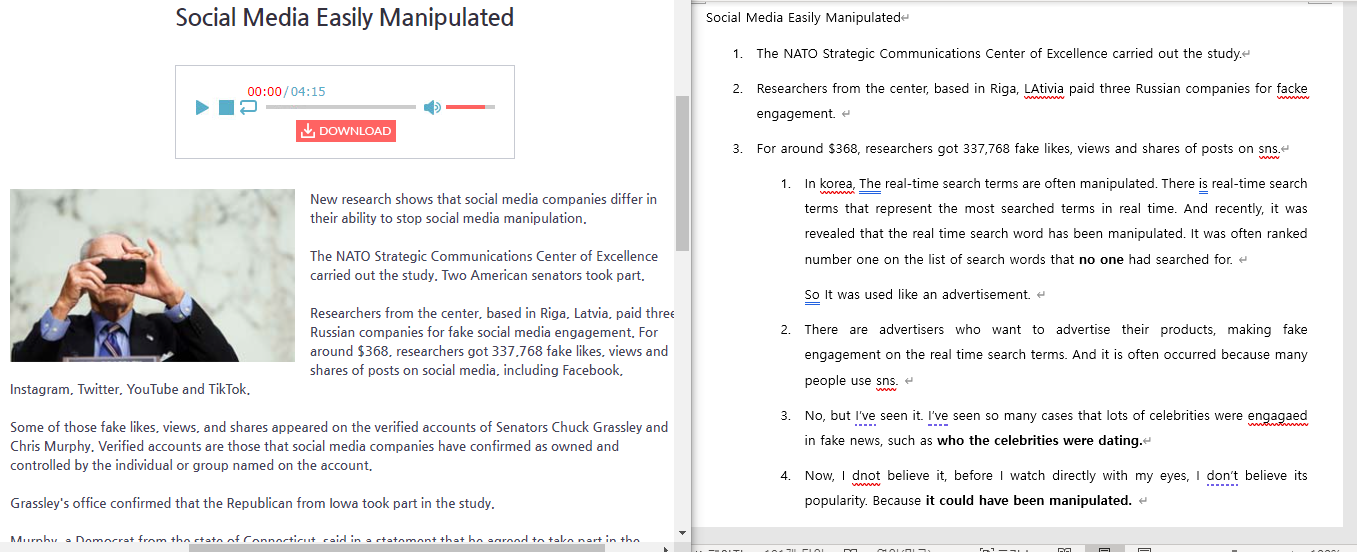Click 'So It was used like an advertisement'
The image size is (1357, 552).
point(917,294)
